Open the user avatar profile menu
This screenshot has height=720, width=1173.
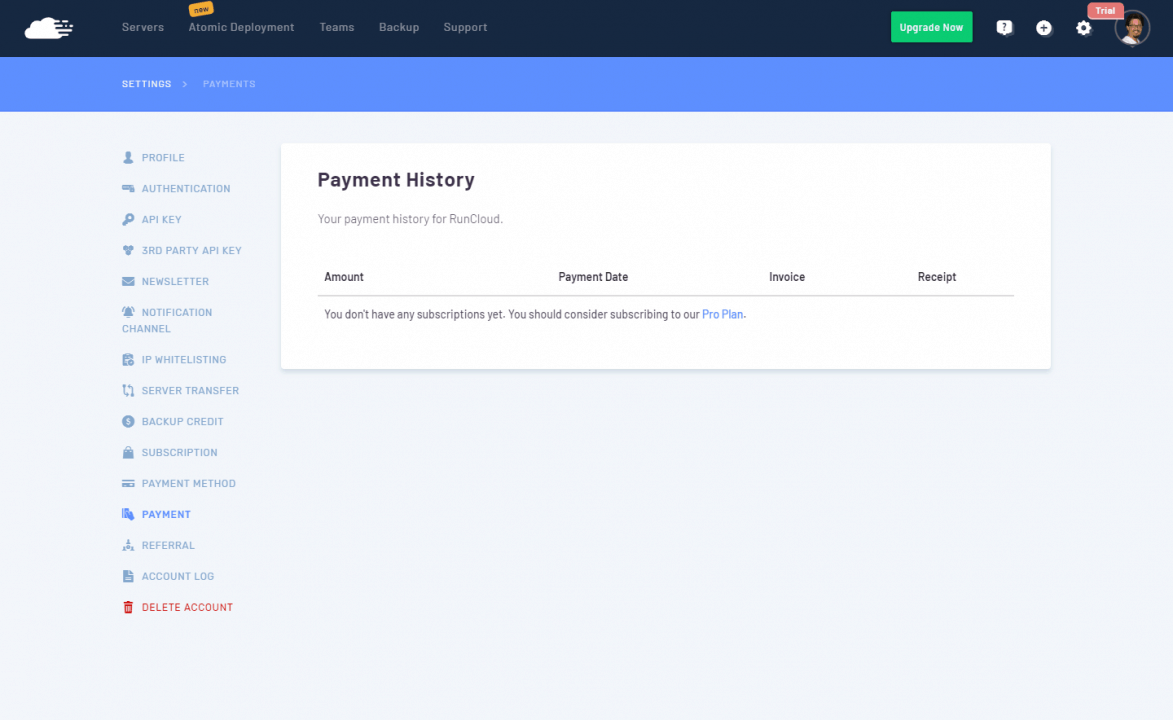tap(1132, 28)
